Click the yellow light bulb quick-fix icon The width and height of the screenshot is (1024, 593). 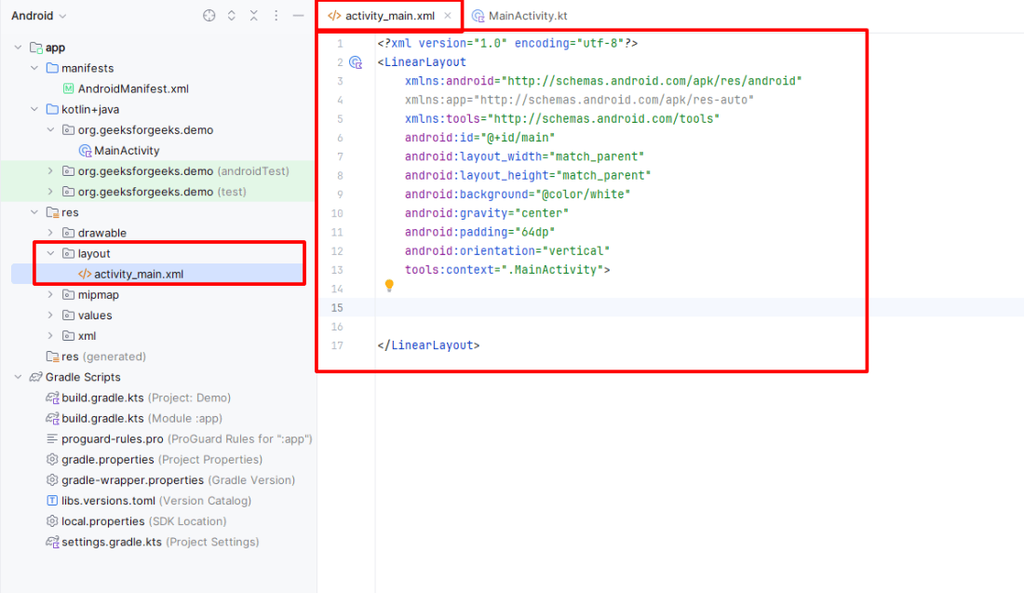[389, 285]
